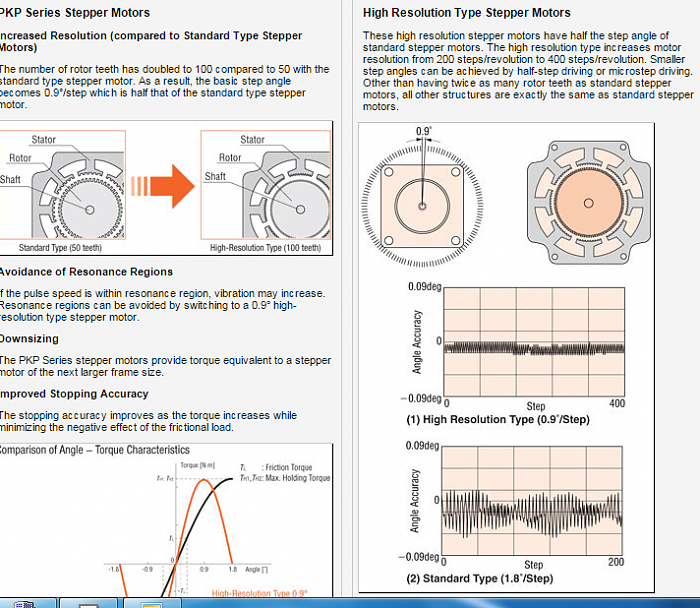Viewport: 700px width, 608px height.
Task: Click the "-0.9" angle tick label
Action: (x=147, y=570)
